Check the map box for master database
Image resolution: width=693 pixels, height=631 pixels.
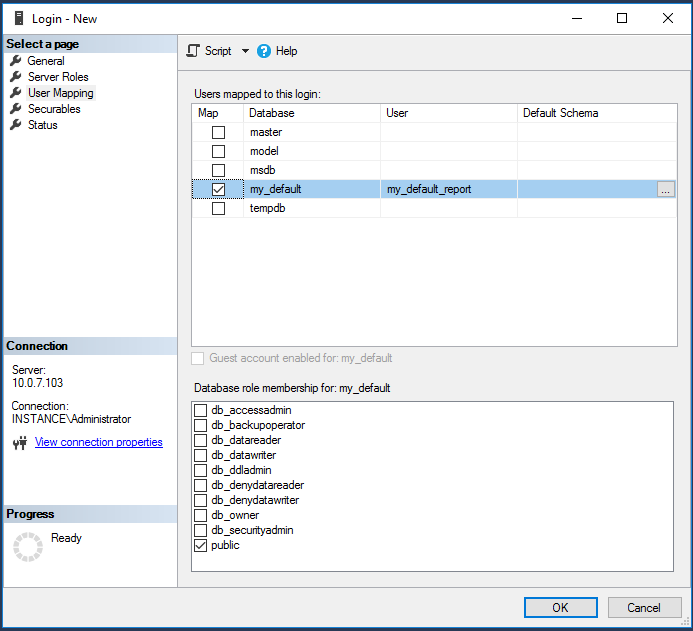218,132
